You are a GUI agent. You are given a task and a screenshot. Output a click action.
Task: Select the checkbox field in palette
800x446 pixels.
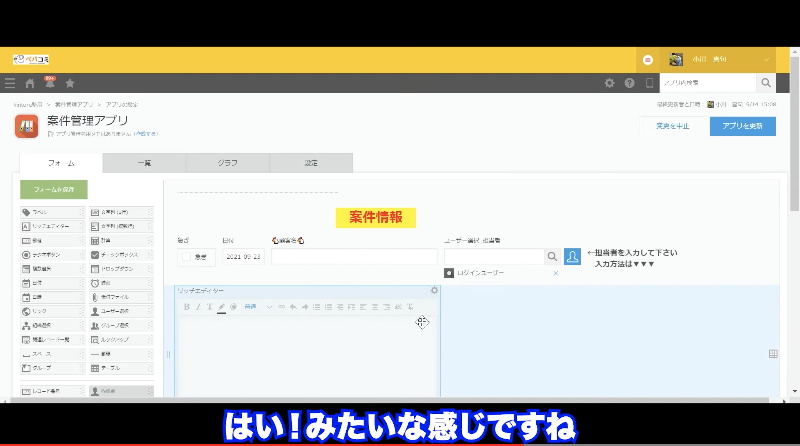coord(120,255)
